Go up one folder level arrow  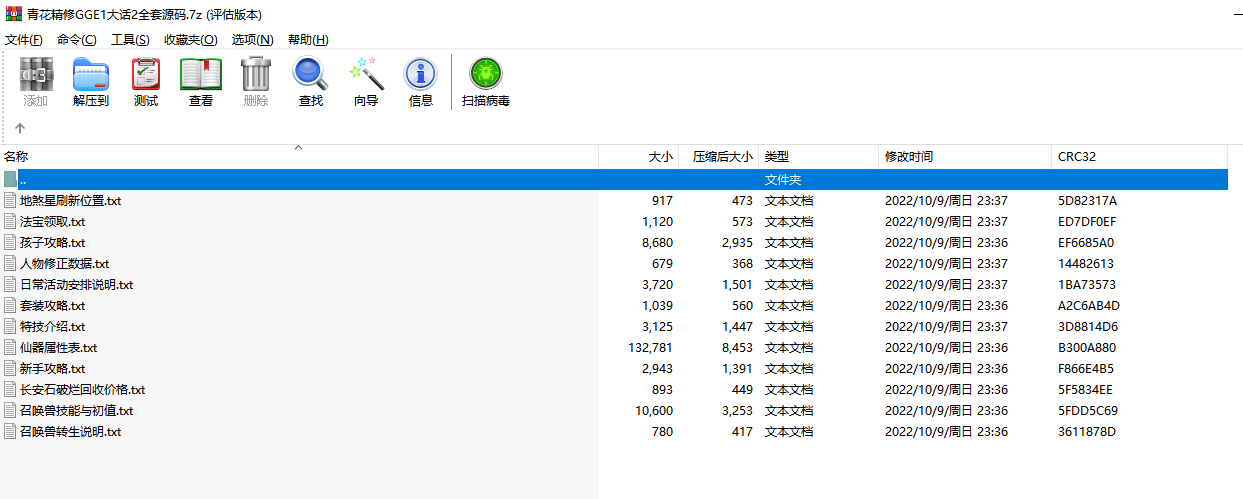[20, 129]
